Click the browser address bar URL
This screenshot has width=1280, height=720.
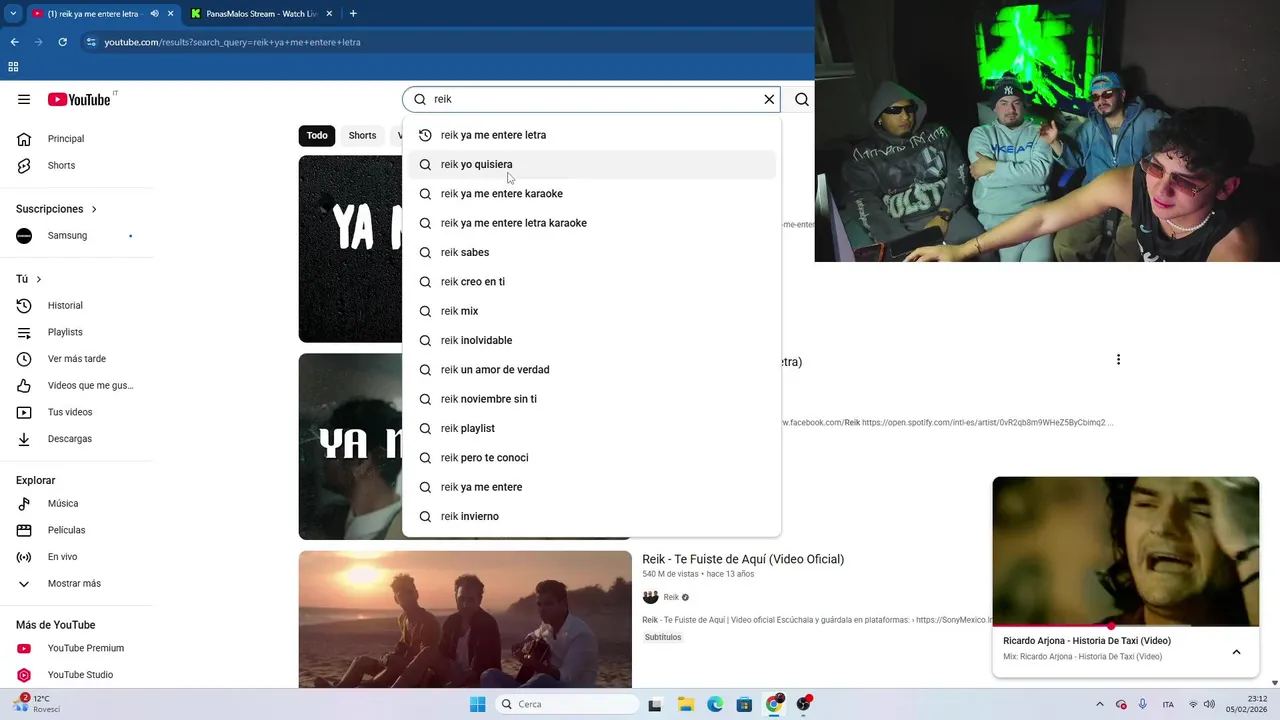(x=232, y=42)
